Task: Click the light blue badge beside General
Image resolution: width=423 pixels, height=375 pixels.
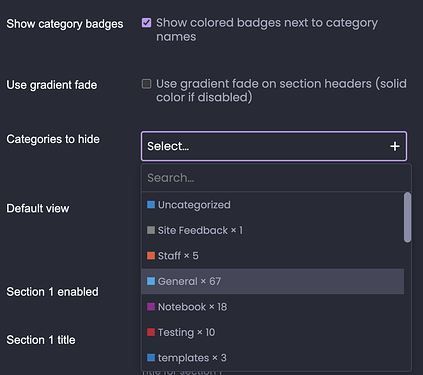Action: [151, 281]
